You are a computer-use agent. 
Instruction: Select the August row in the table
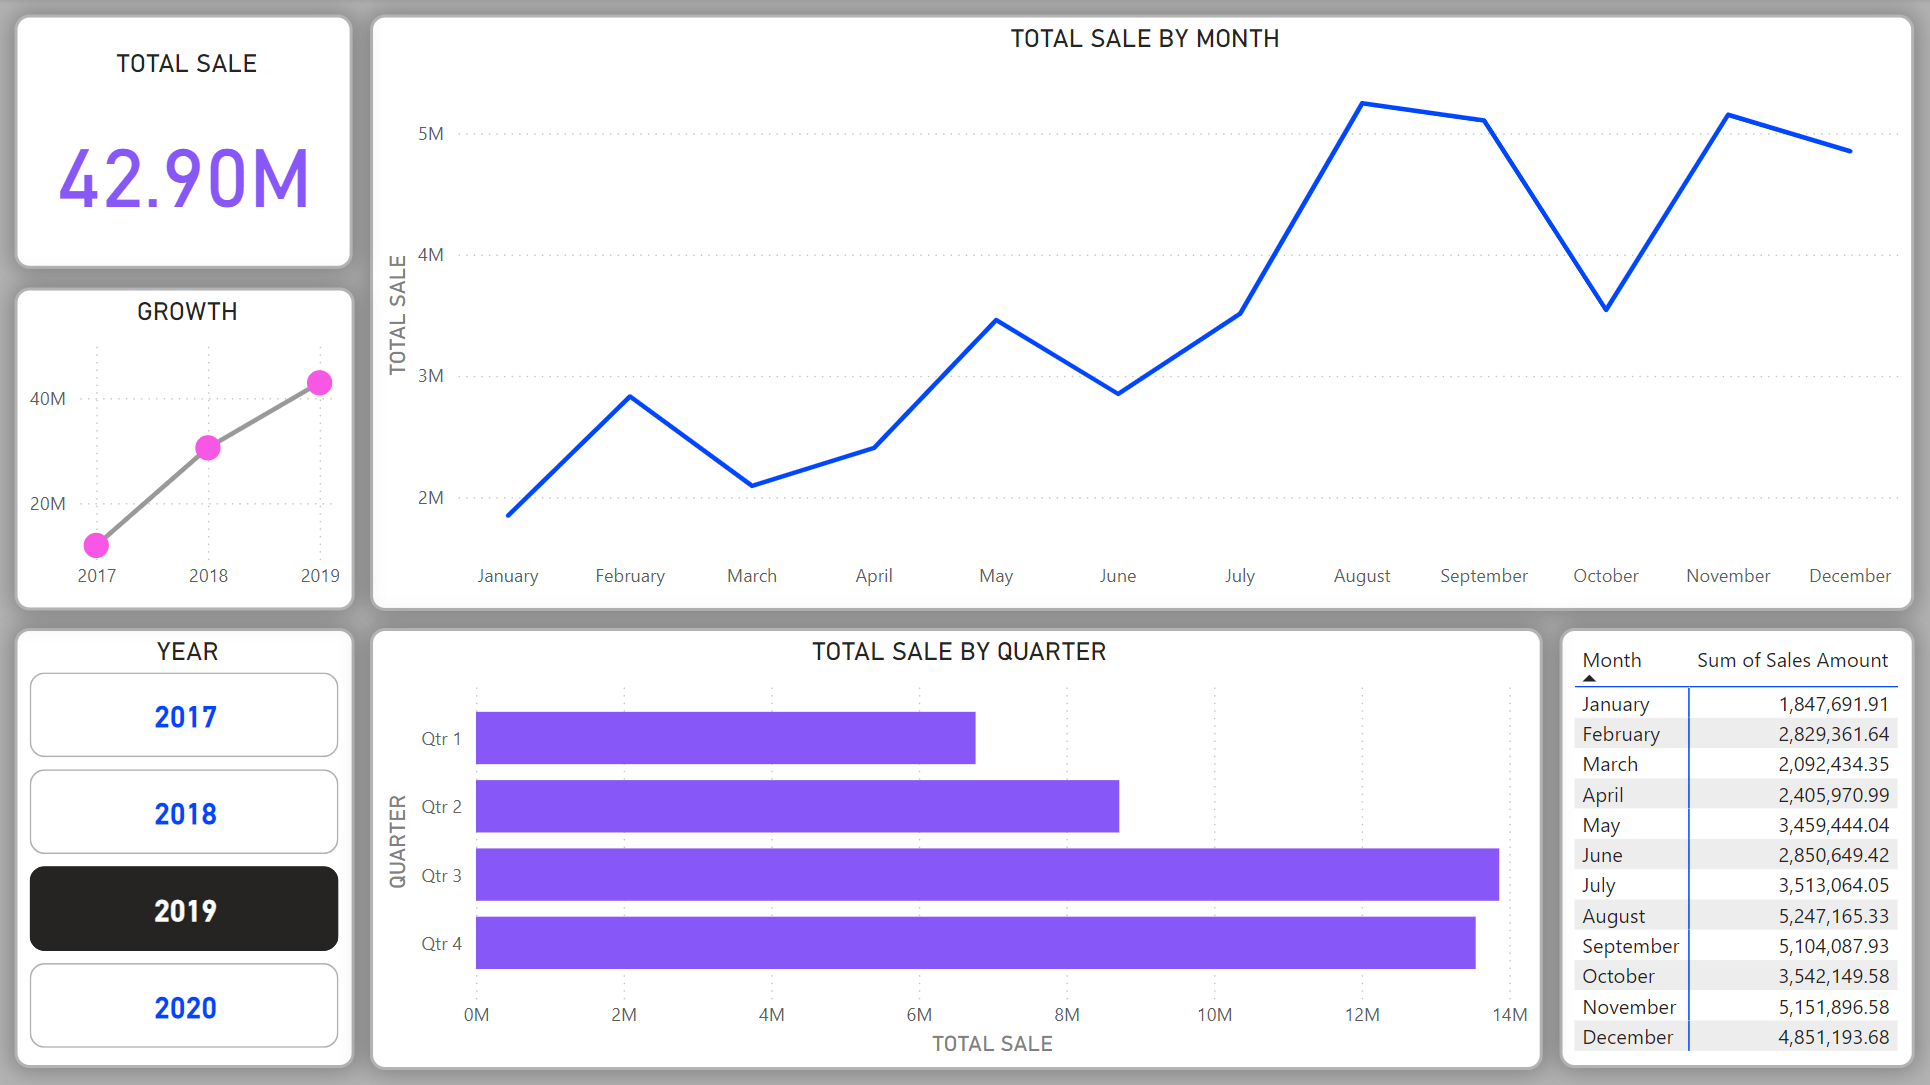[1613, 916]
